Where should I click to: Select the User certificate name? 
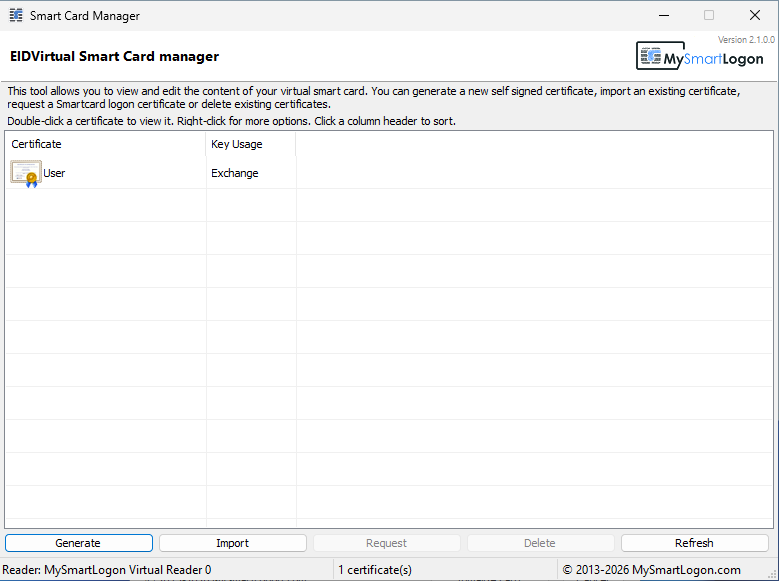(x=54, y=173)
